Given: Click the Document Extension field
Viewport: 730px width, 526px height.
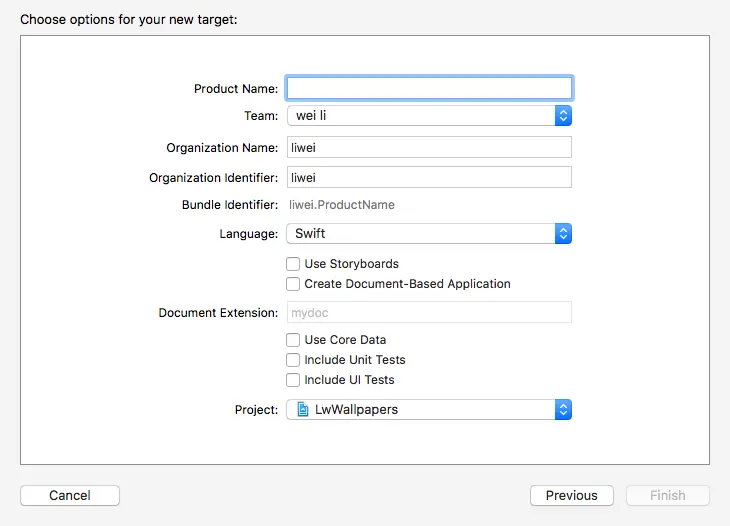Looking at the screenshot, I should tap(429, 312).
